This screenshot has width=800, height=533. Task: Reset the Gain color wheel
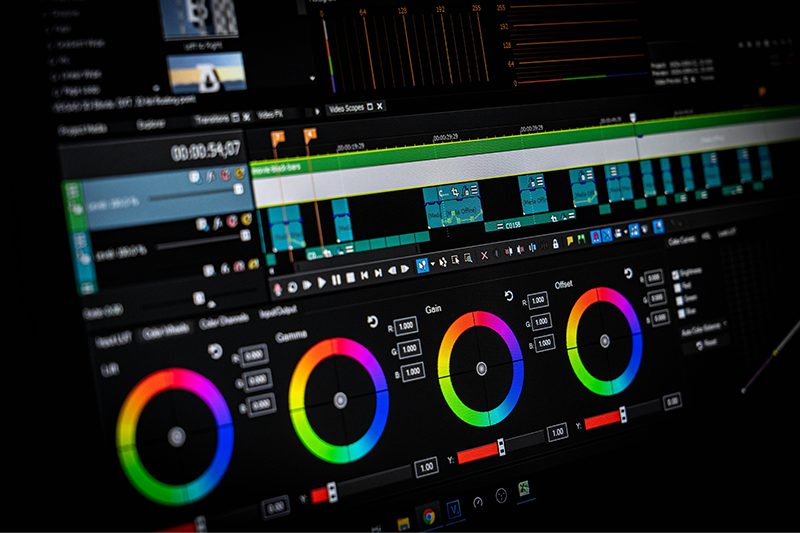pos(509,296)
